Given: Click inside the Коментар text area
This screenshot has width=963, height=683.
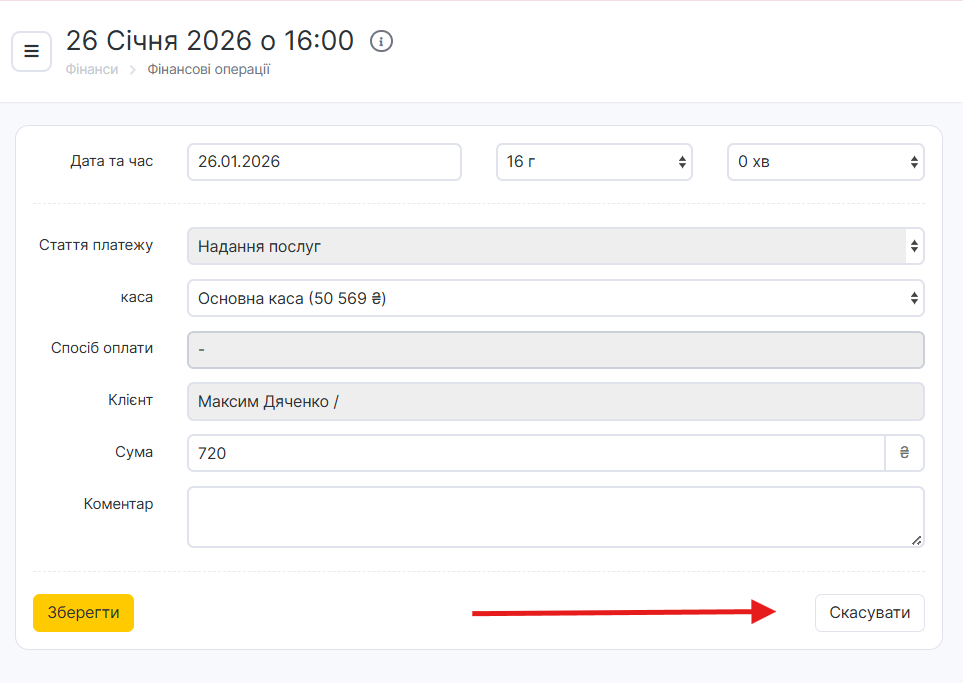Looking at the screenshot, I should point(555,517).
